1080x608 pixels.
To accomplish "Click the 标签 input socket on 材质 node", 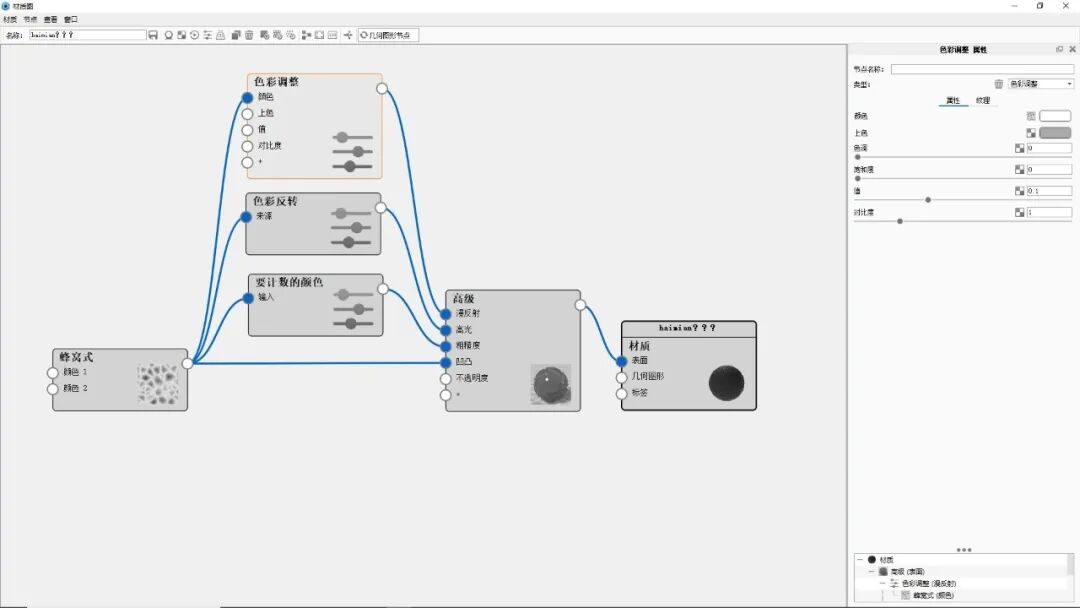I will 621,393.
